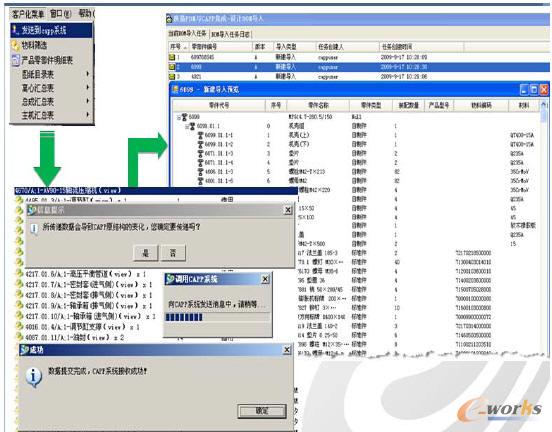Click the task icon of row 4021
552x432 pixels.
(x=172, y=76)
